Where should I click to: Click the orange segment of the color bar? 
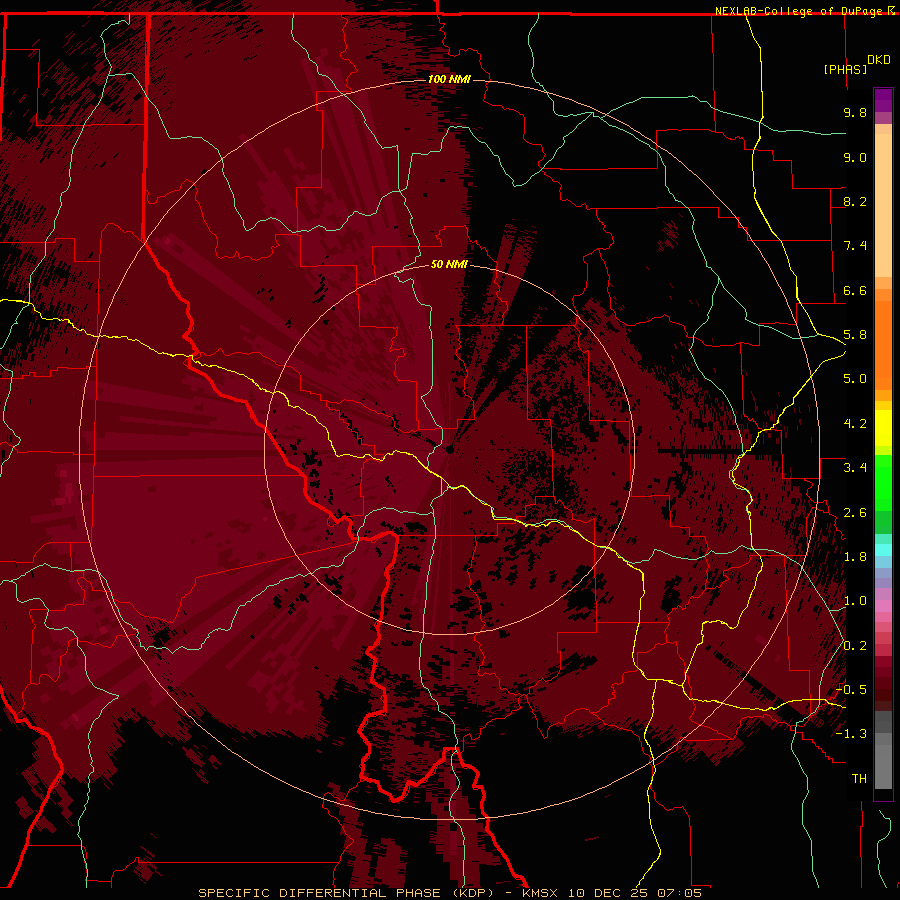pyautogui.click(x=883, y=344)
